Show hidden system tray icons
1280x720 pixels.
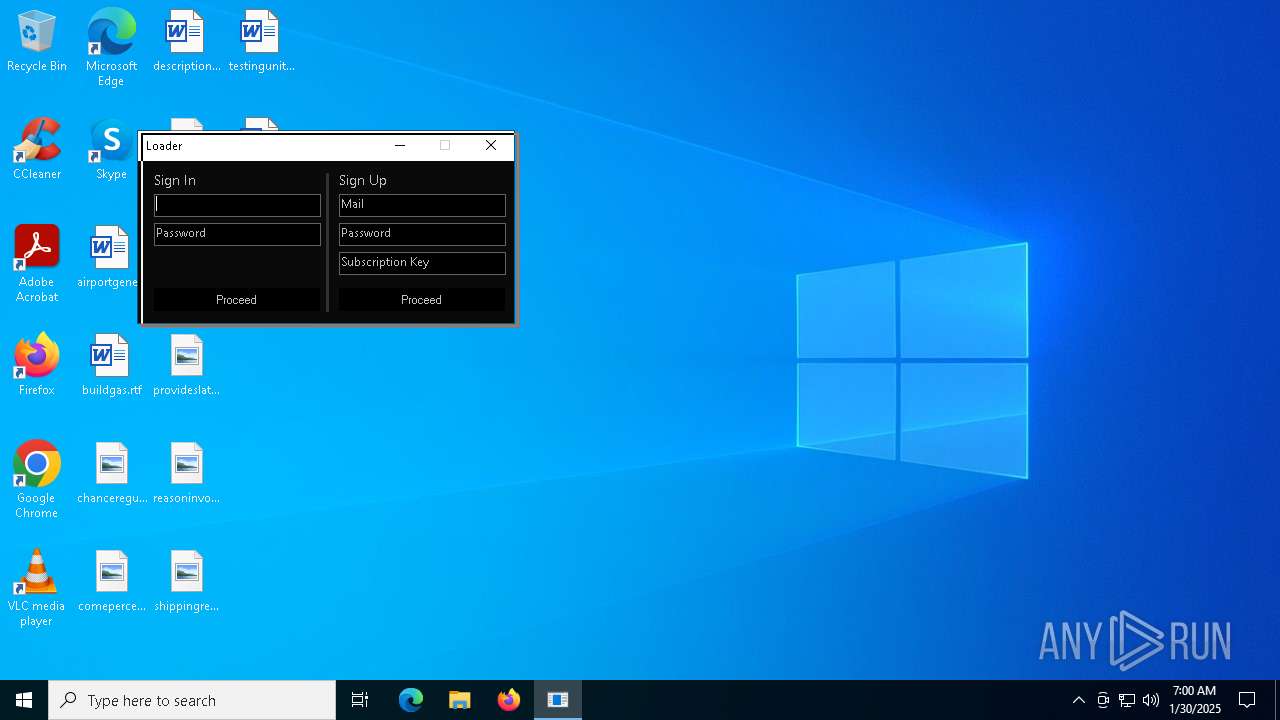1078,700
